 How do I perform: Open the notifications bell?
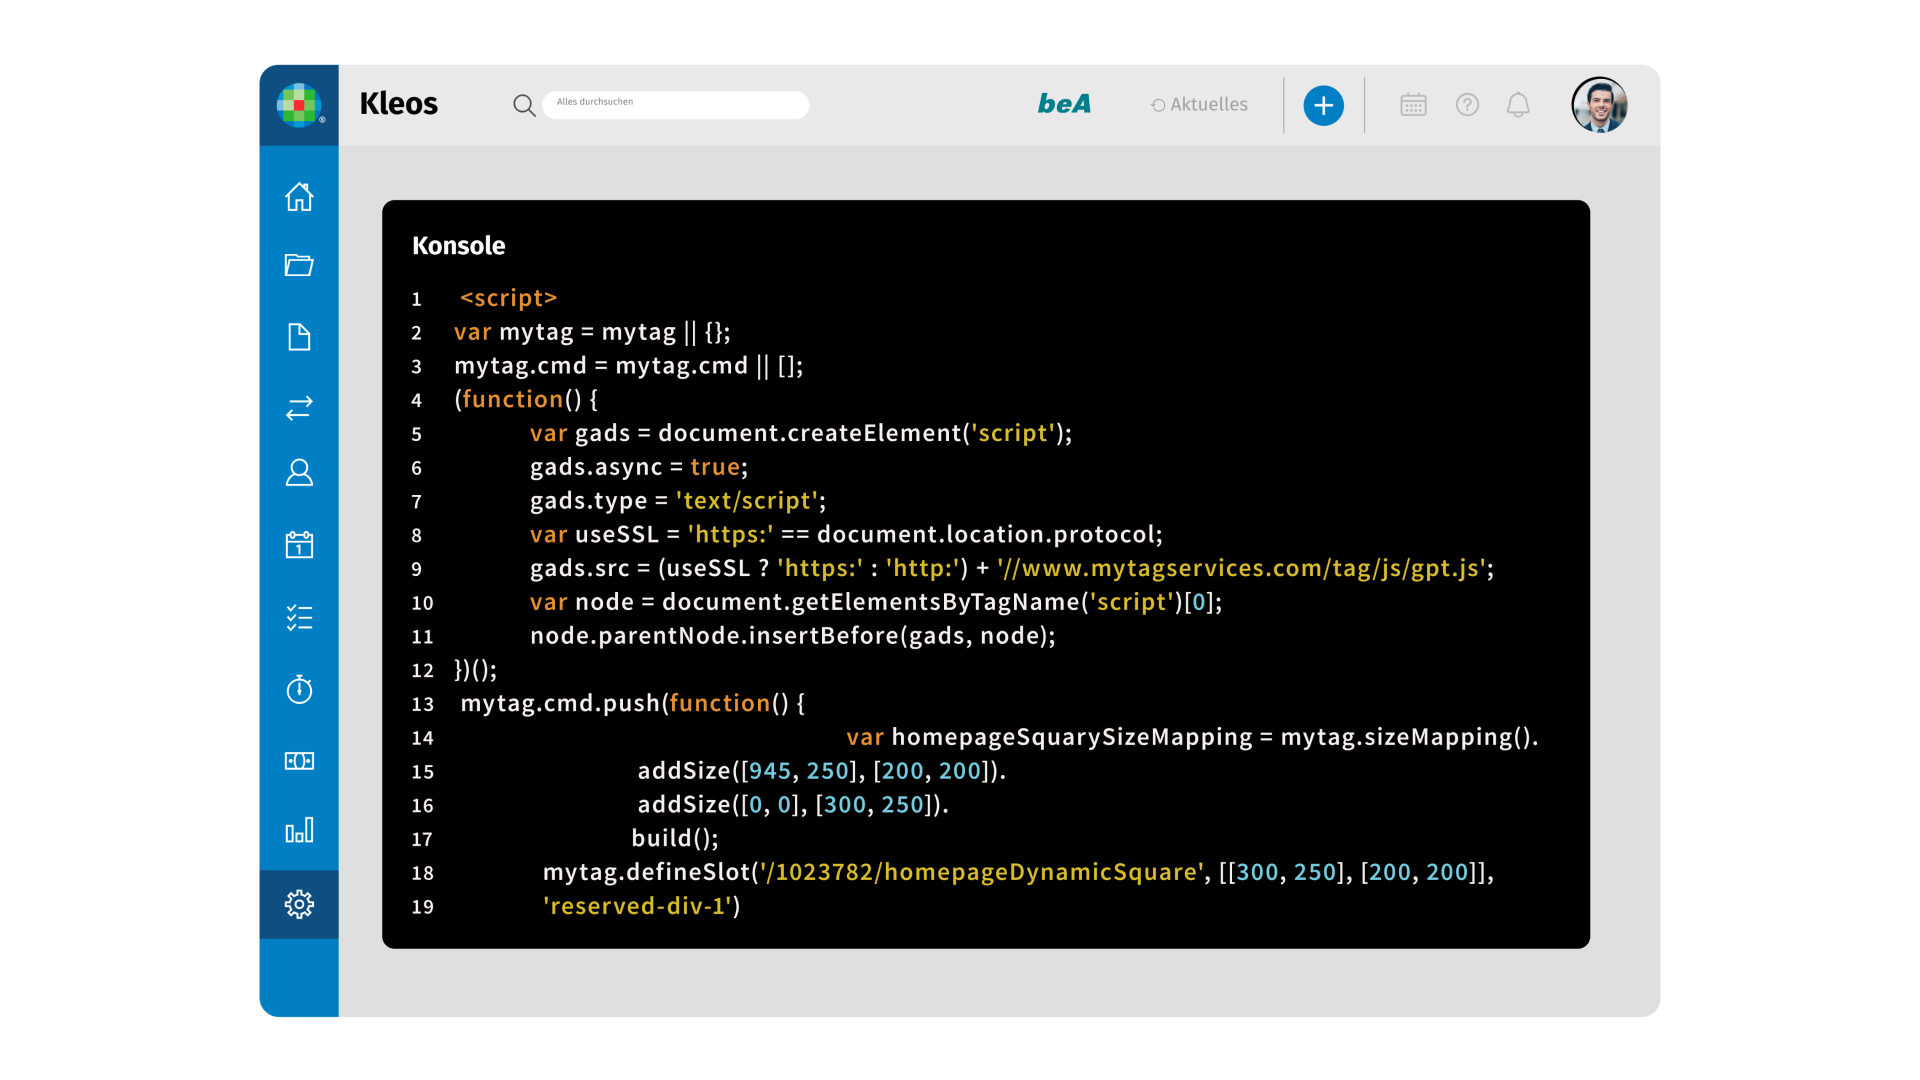(1518, 105)
